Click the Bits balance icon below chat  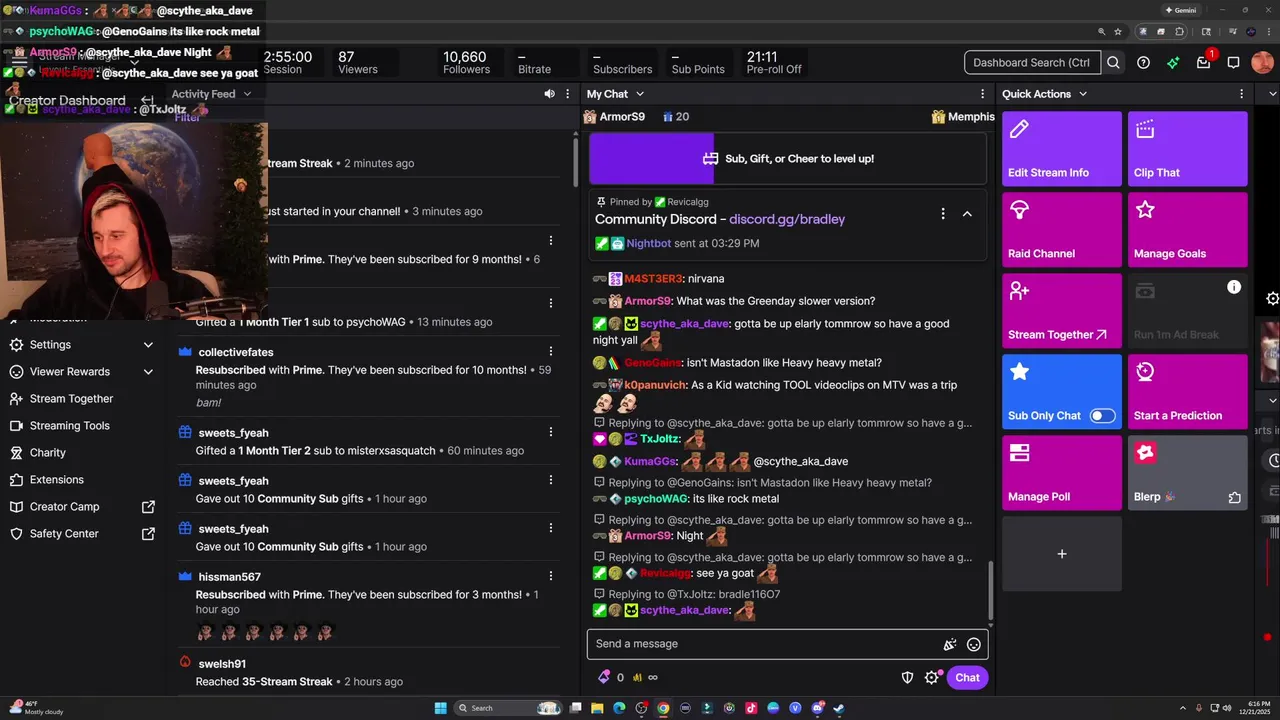604,677
